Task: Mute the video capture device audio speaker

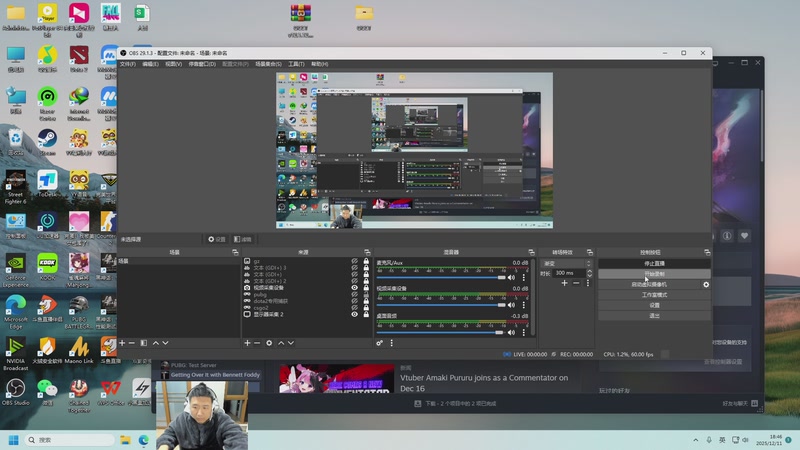Action: pos(511,305)
